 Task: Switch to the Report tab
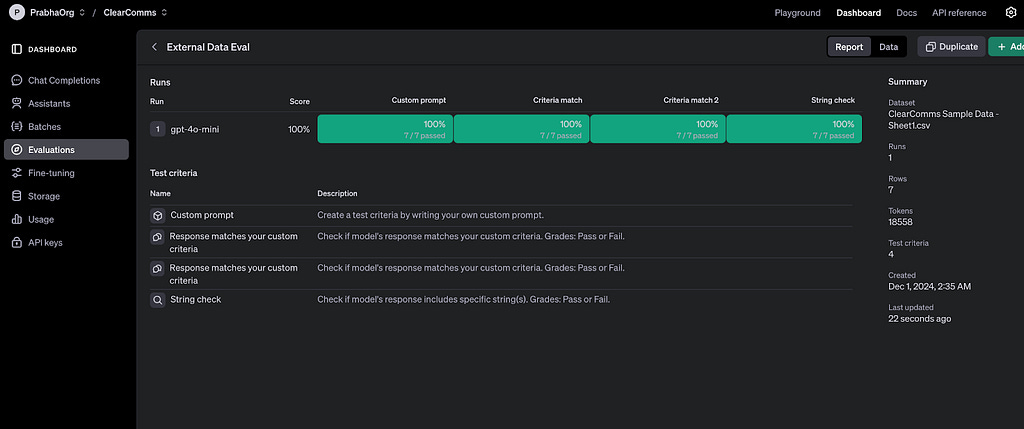(849, 47)
